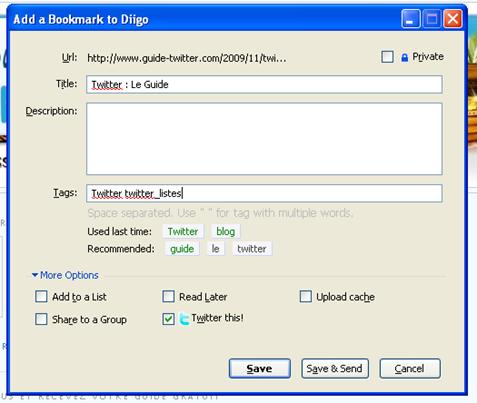This screenshot has width=477, height=403.
Task: Click the Save & Send button
Action: click(x=335, y=368)
